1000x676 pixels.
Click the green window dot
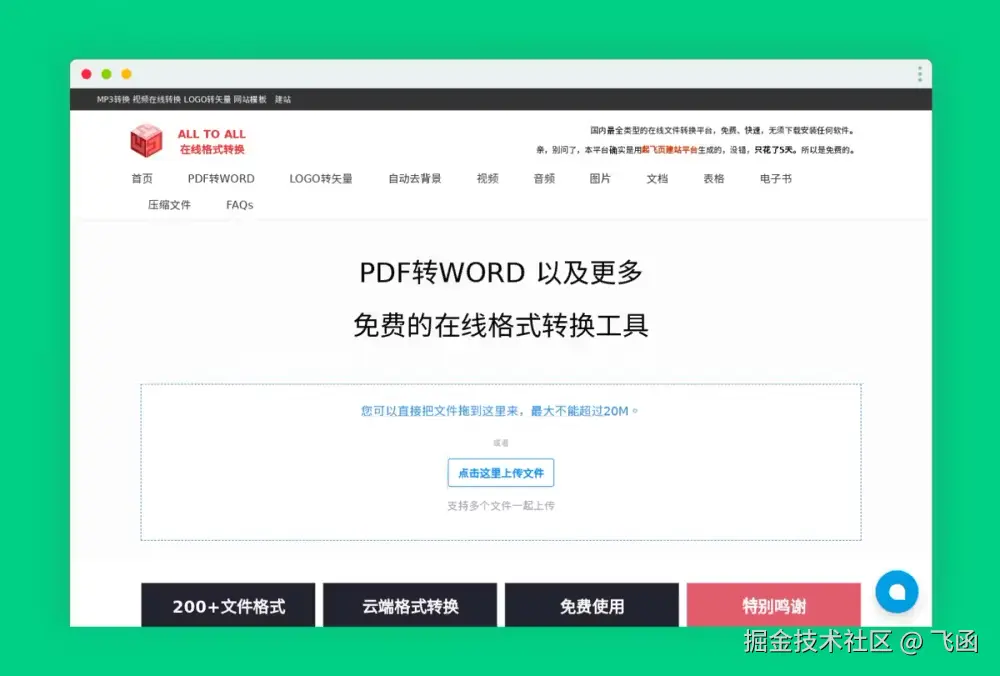107,74
